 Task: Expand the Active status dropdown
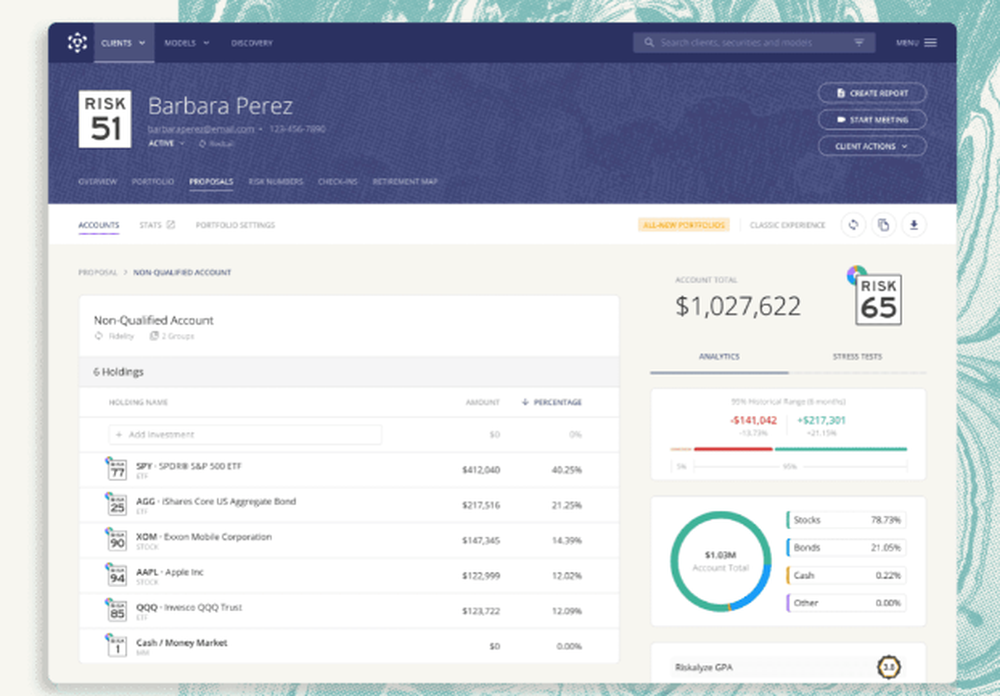point(166,144)
